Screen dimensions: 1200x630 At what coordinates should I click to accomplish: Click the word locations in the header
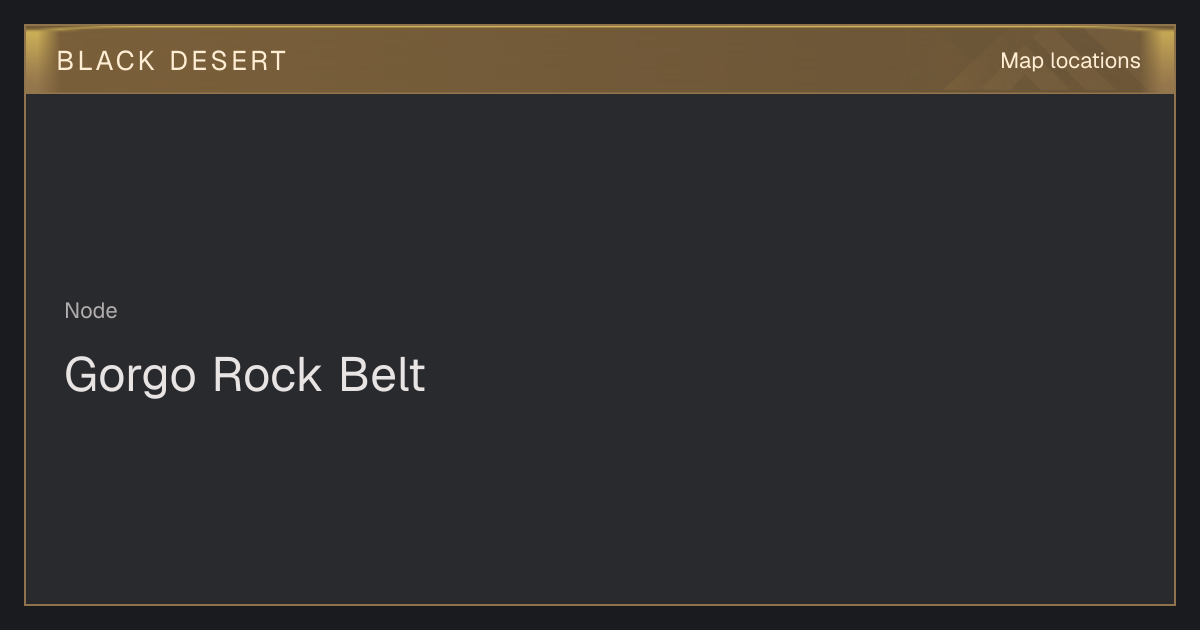coord(1095,61)
